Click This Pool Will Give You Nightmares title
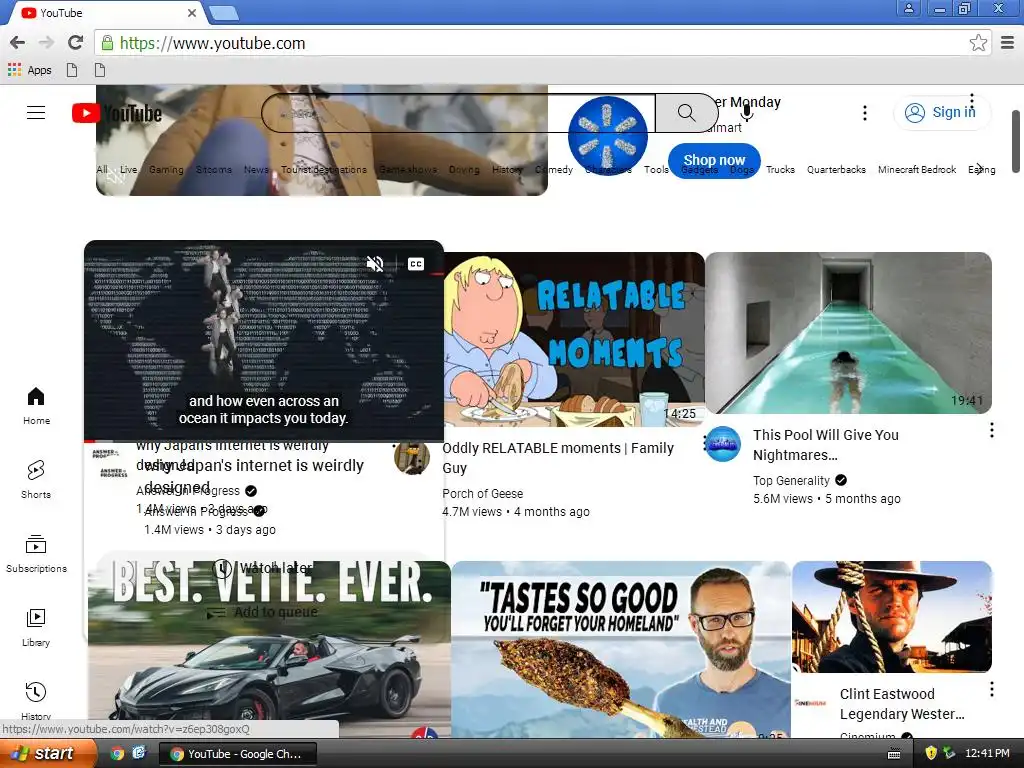This screenshot has width=1024, height=768. point(825,445)
